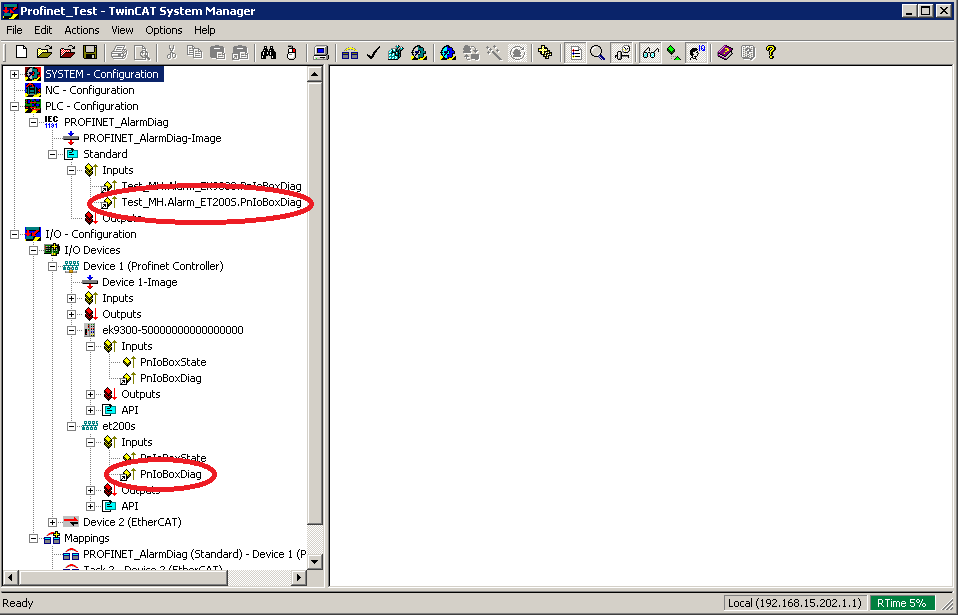Viewport: 958px width, 615px height.
Task: Collapse the et200s box node
Action: (71, 426)
